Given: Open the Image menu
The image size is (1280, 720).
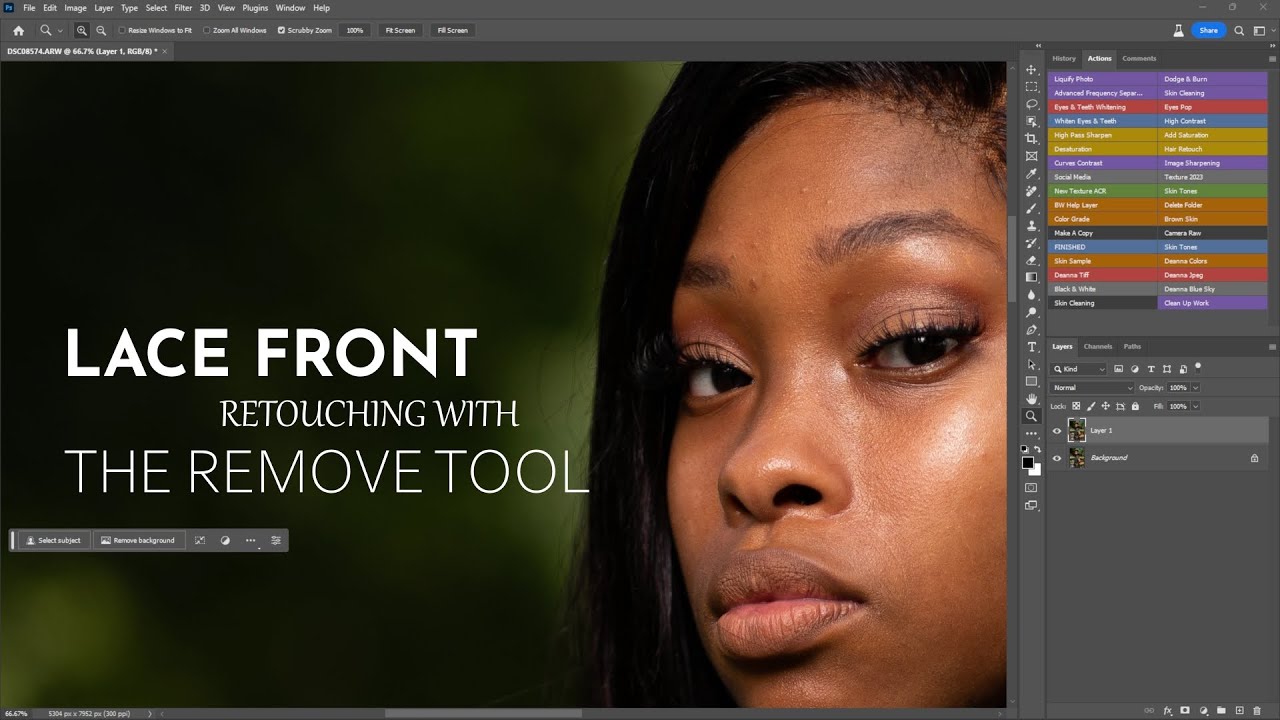Looking at the screenshot, I should click(x=76, y=8).
